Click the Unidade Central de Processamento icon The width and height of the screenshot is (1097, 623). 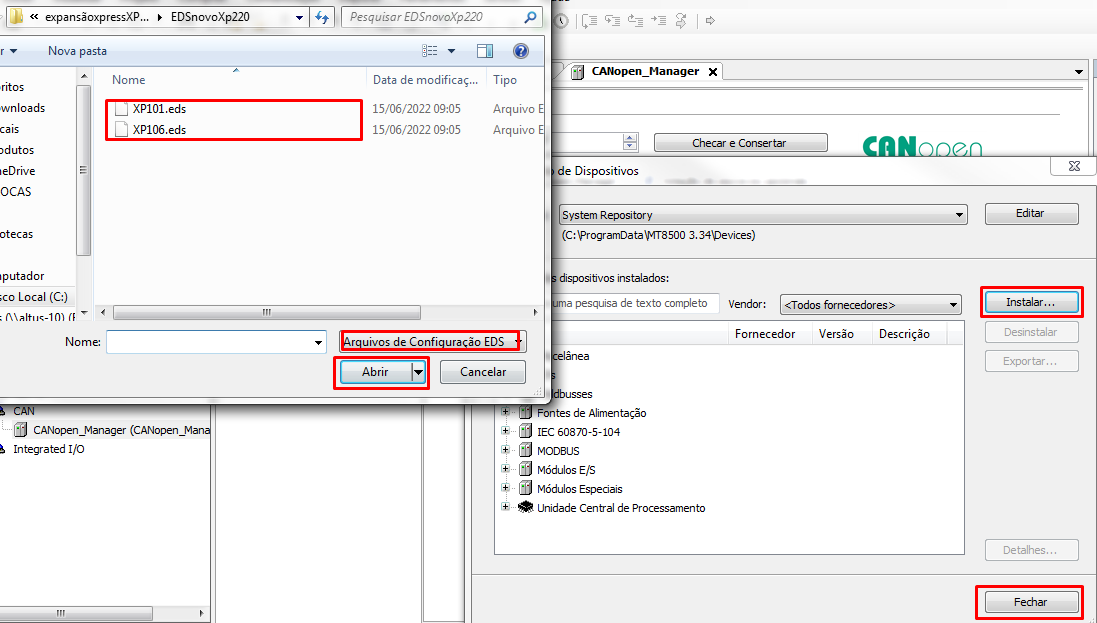click(525, 508)
